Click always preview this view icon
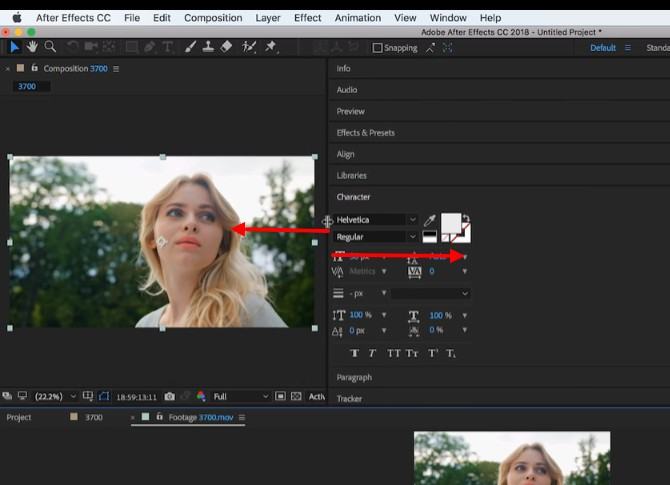The height and width of the screenshot is (485, 670). tap(7, 396)
